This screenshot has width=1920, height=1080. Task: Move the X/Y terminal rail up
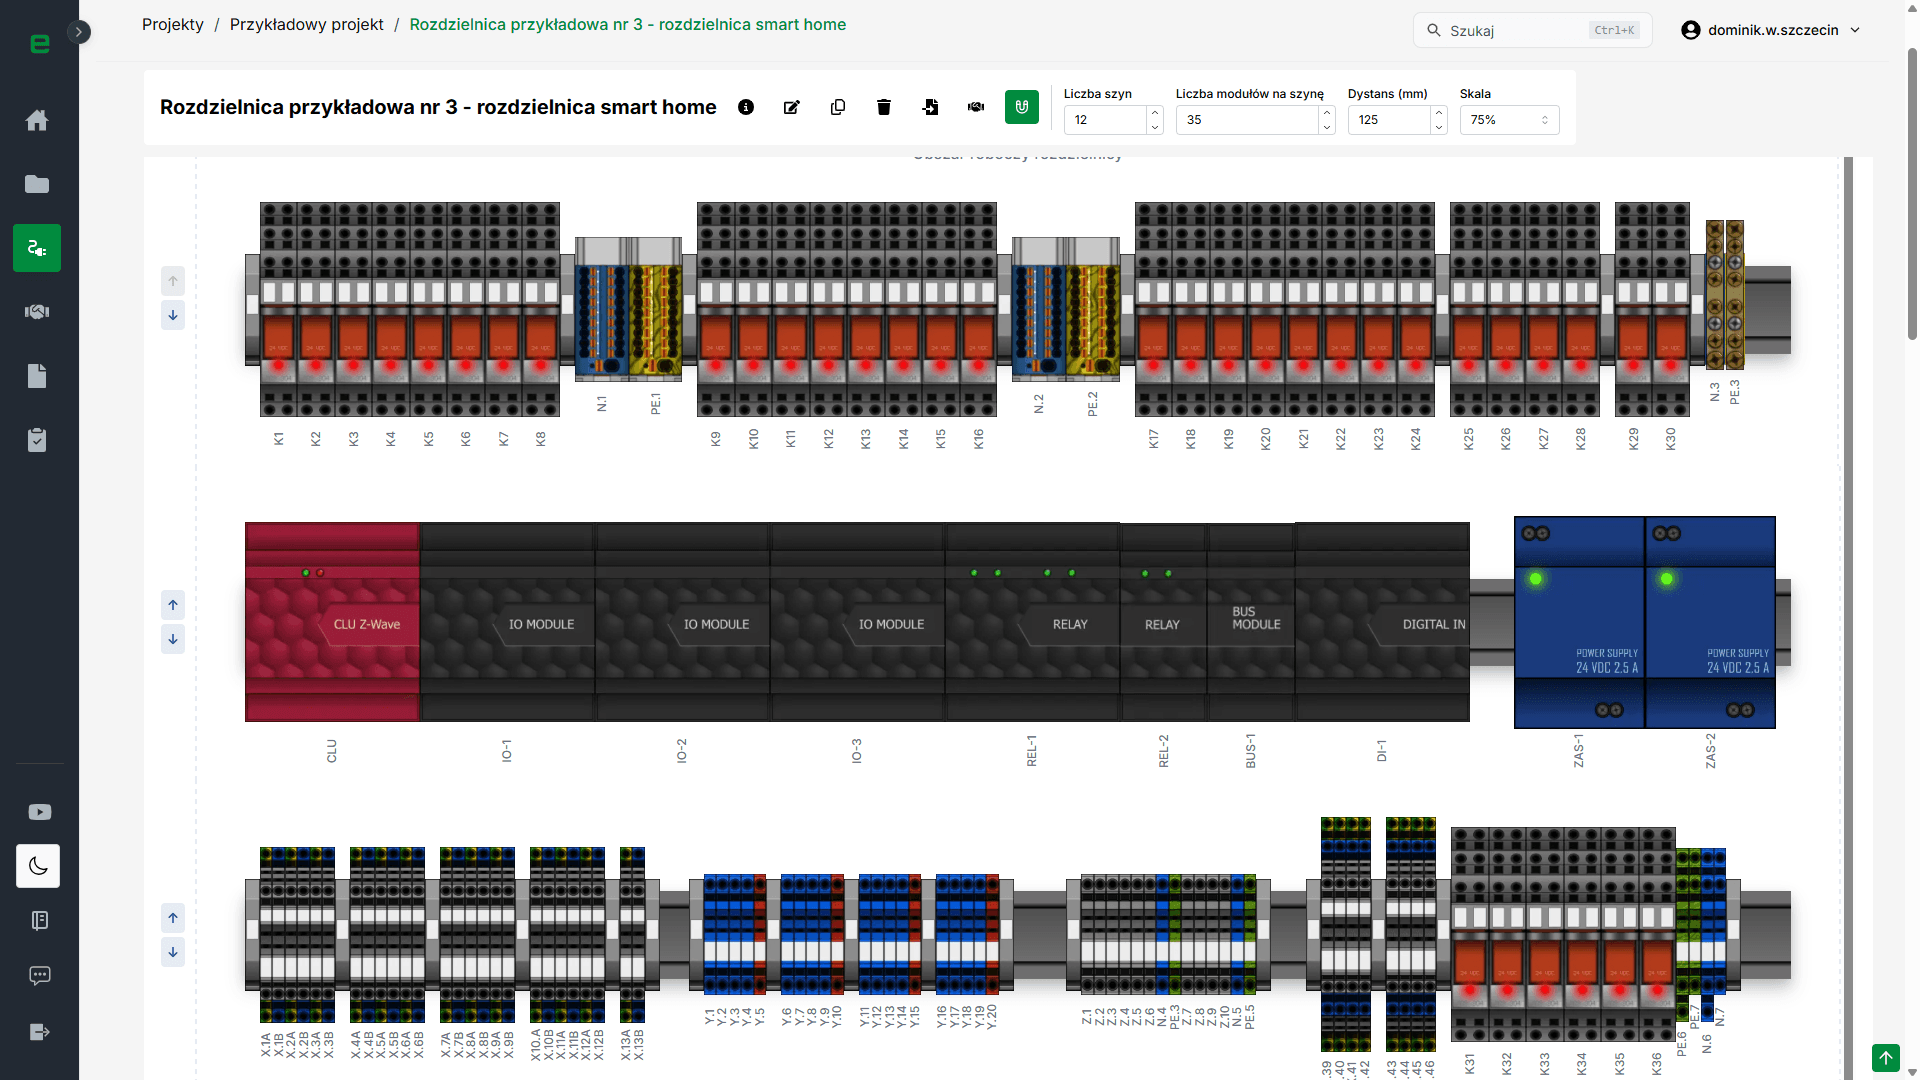[x=173, y=918]
